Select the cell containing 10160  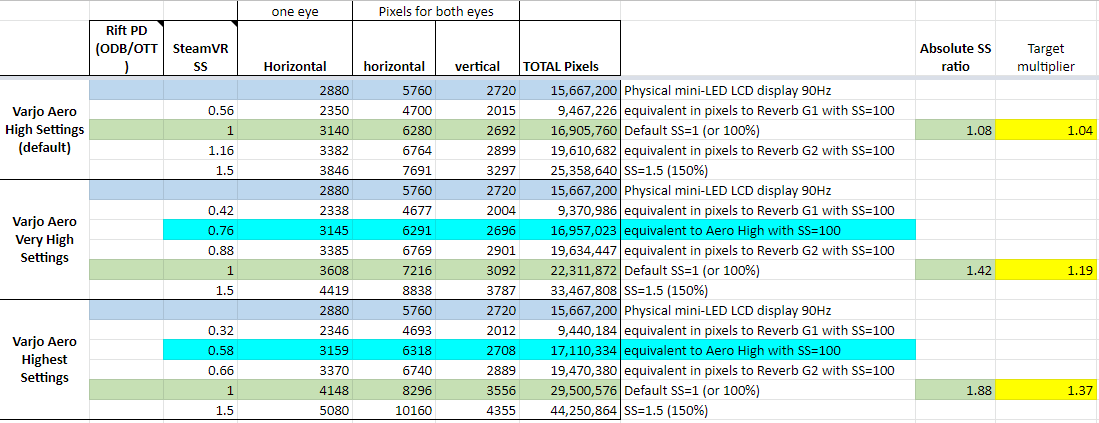(395, 410)
